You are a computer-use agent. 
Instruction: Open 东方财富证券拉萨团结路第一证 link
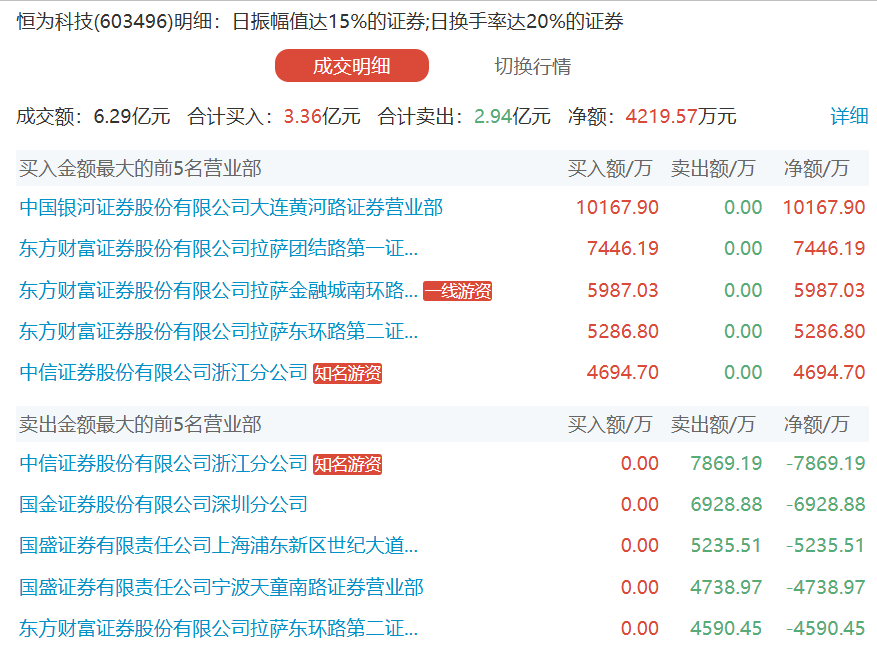point(219,248)
